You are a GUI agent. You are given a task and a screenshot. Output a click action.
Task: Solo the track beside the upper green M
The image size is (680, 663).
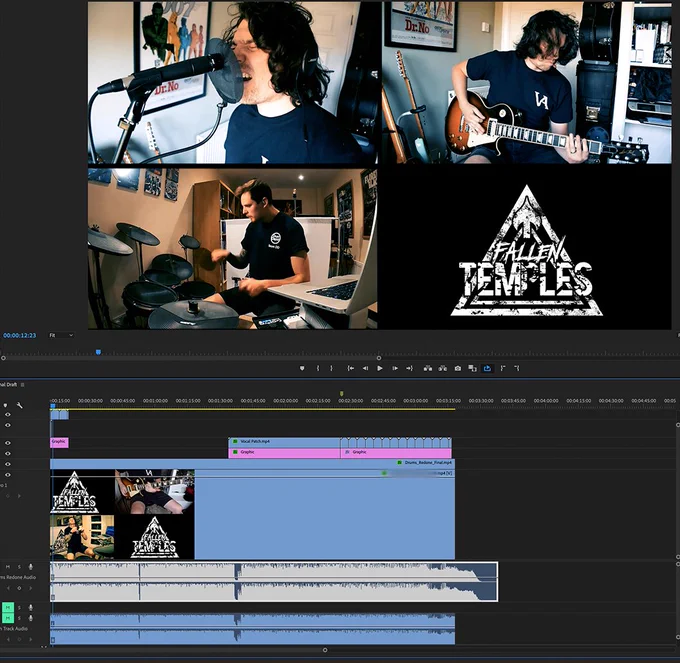(x=19, y=607)
